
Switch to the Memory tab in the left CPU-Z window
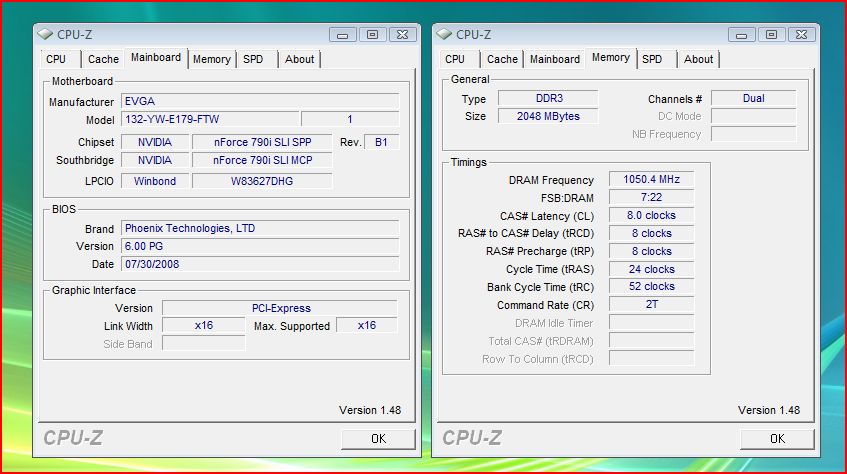click(212, 59)
